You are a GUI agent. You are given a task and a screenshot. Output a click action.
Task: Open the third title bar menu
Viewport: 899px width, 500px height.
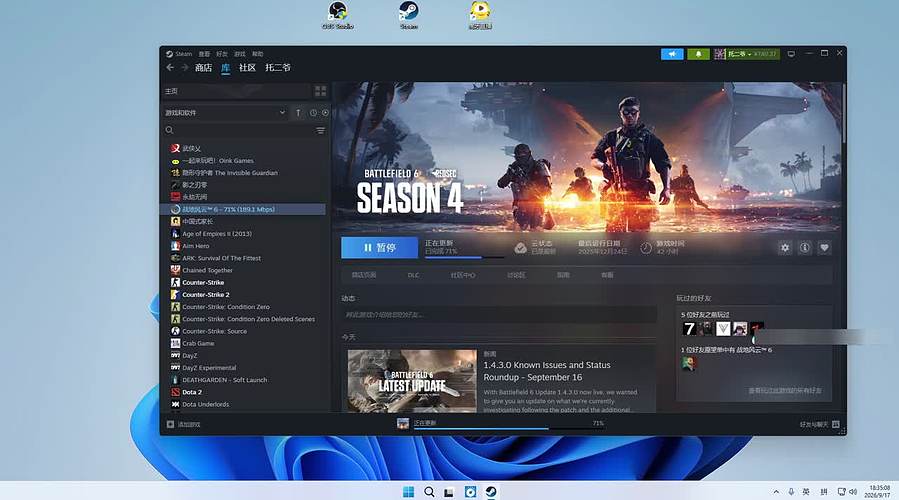click(x=222, y=54)
